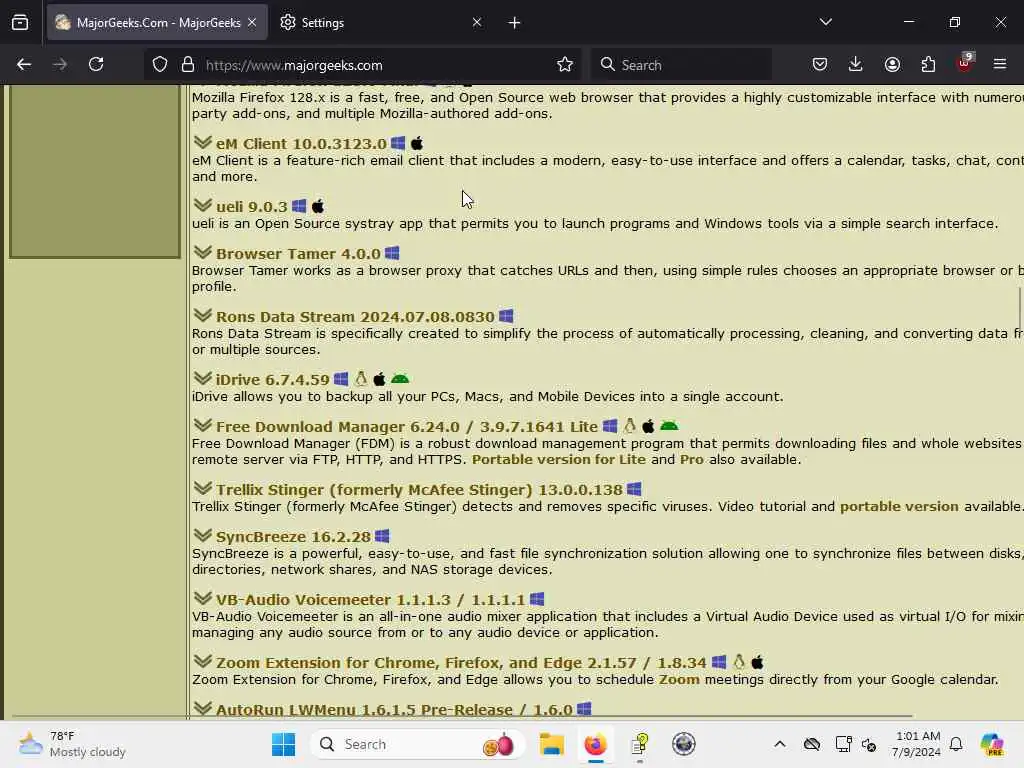Click the Apple icon beside ueli 9.0.3
1024x768 pixels.
pyautogui.click(x=318, y=206)
